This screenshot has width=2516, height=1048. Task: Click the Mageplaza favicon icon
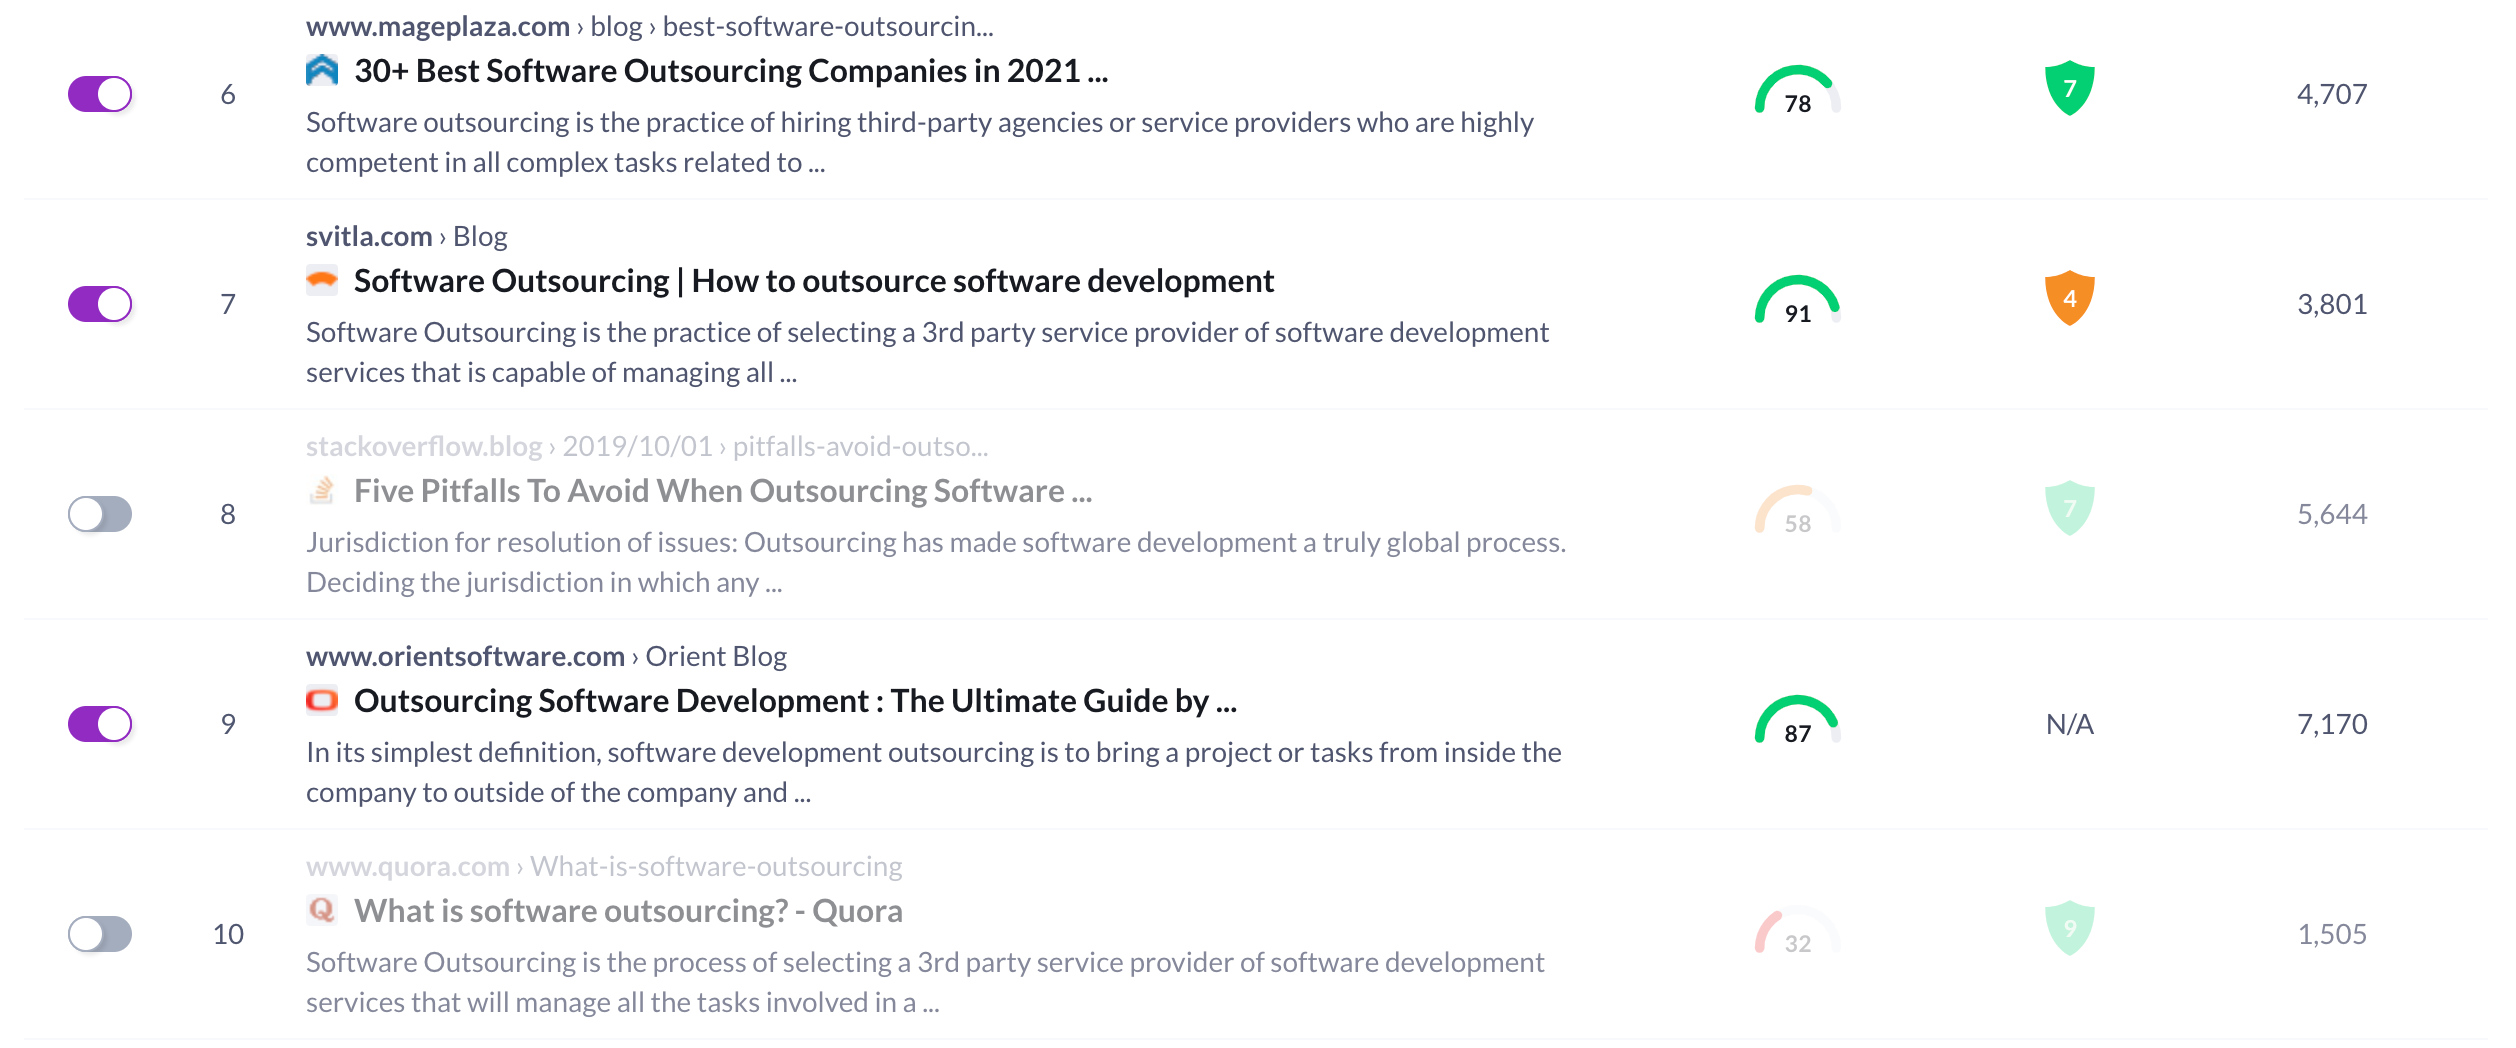tap(322, 71)
